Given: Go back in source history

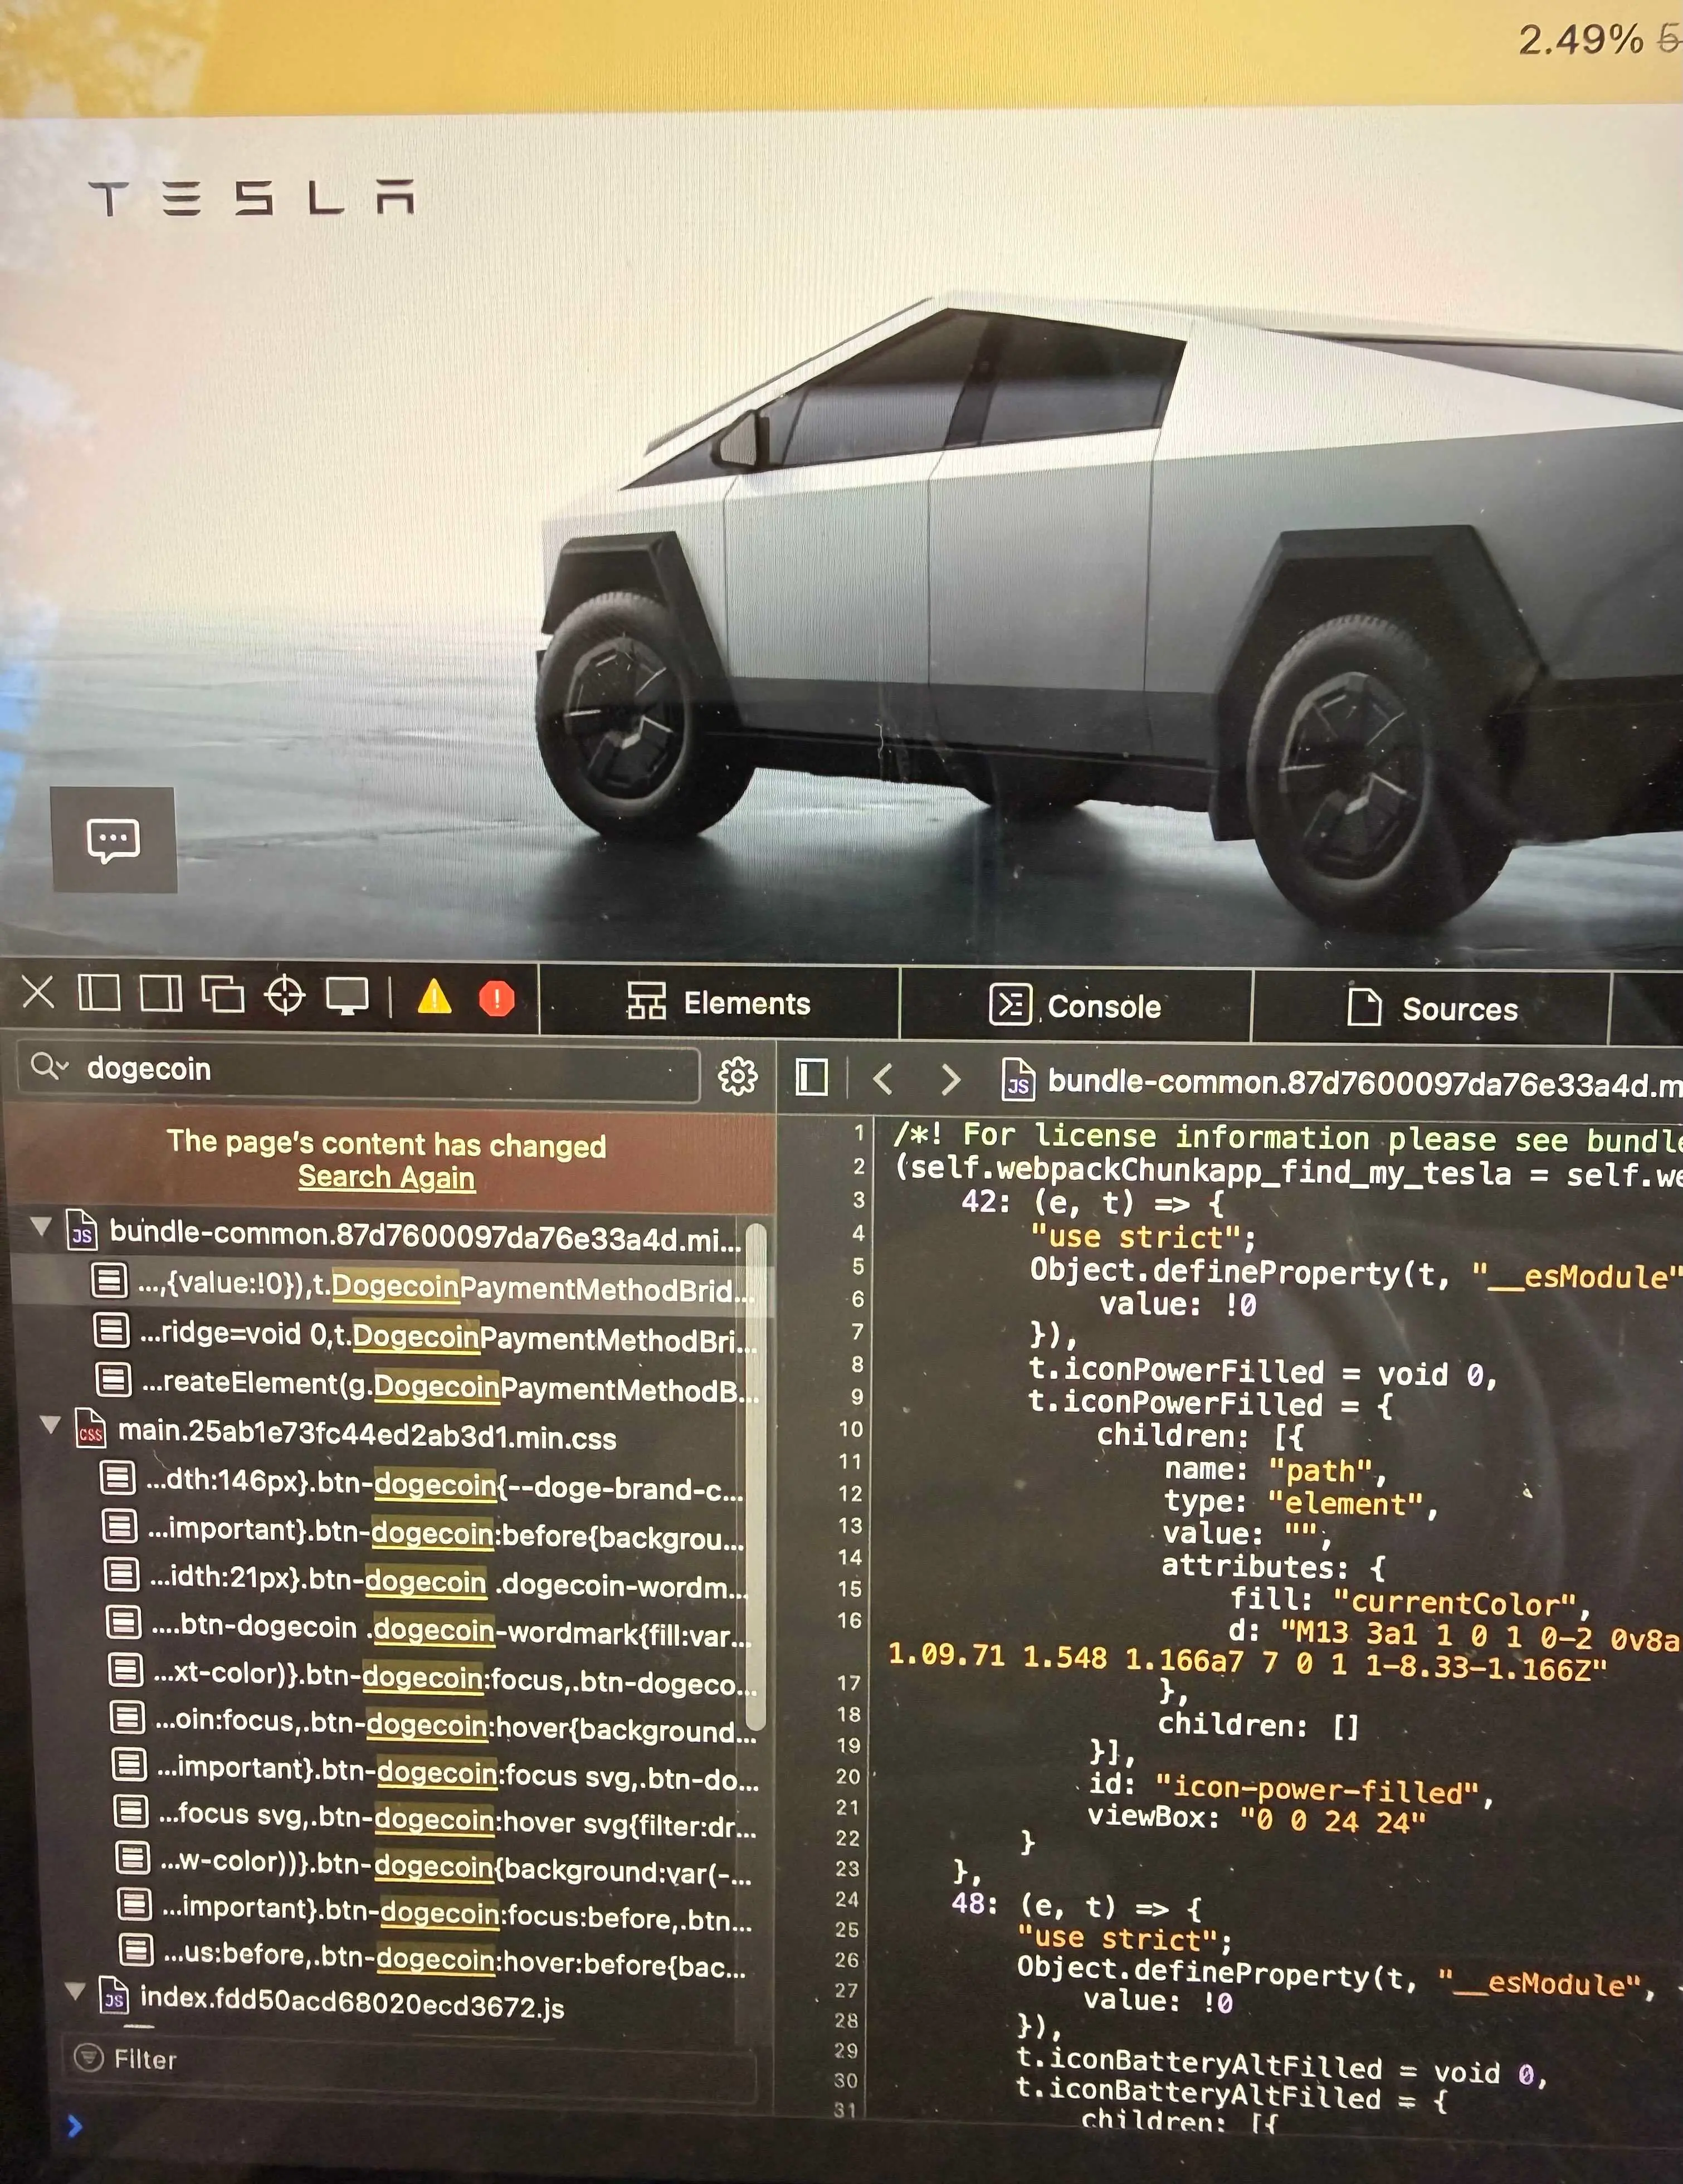Looking at the screenshot, I should pos(883,1078).
